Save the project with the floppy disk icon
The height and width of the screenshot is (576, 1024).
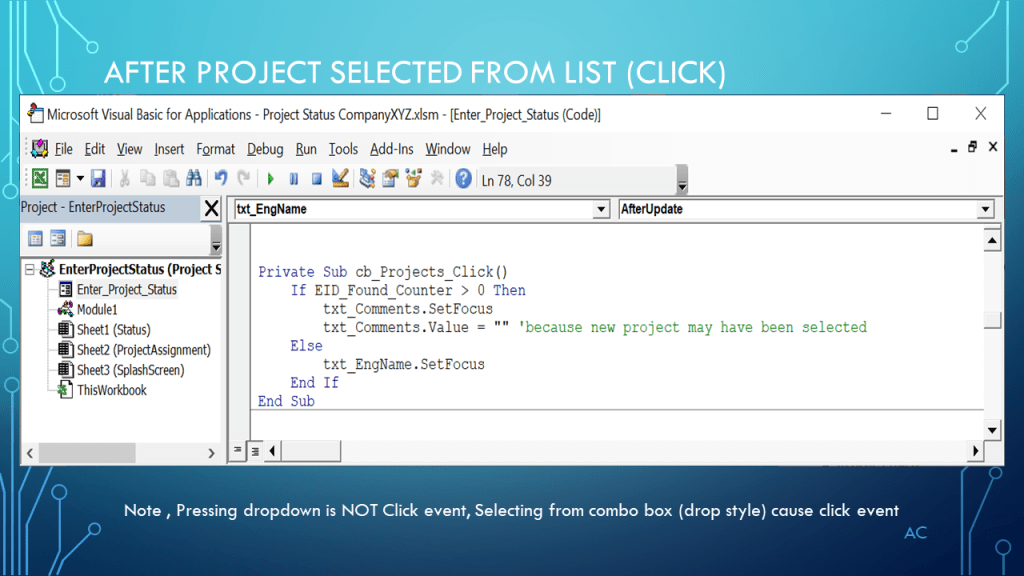coord(98,179)
